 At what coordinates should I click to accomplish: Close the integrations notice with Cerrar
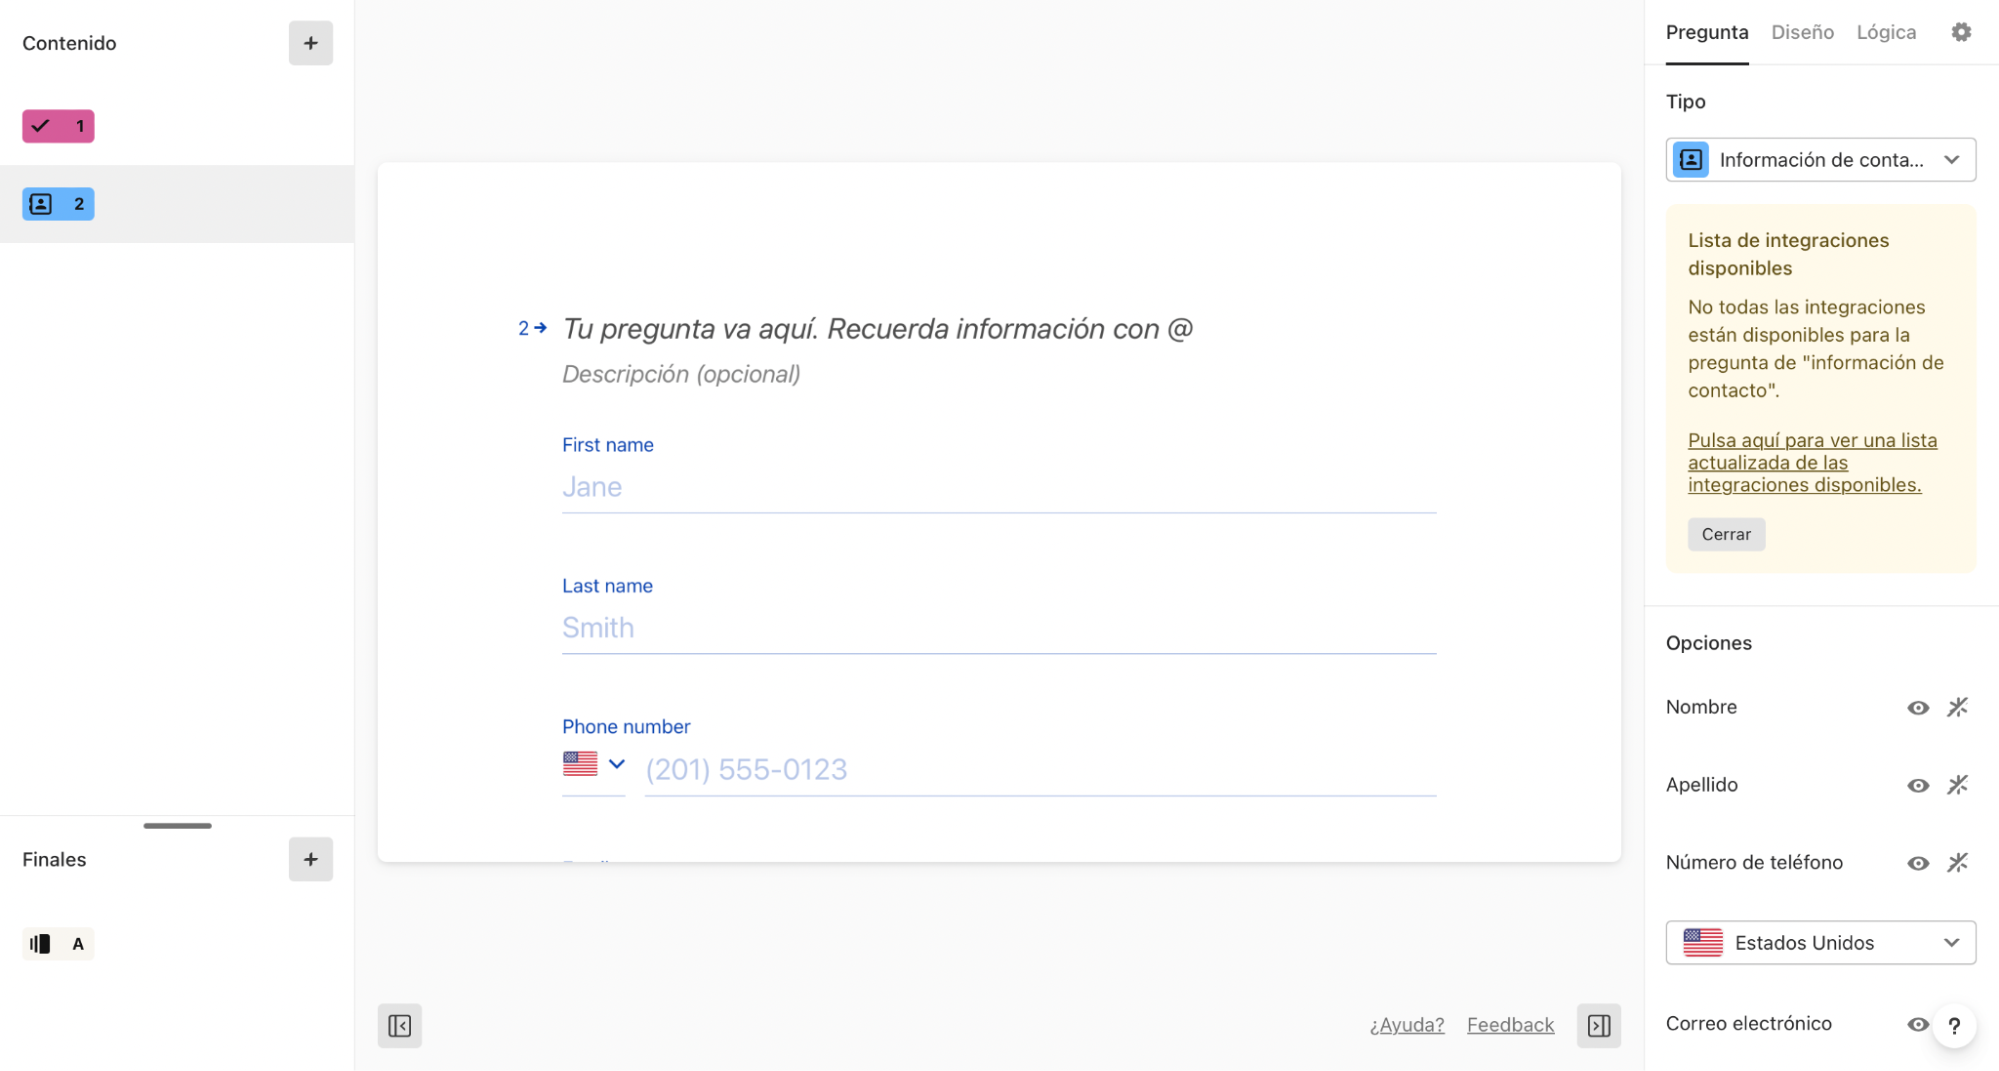(1726, 534)
